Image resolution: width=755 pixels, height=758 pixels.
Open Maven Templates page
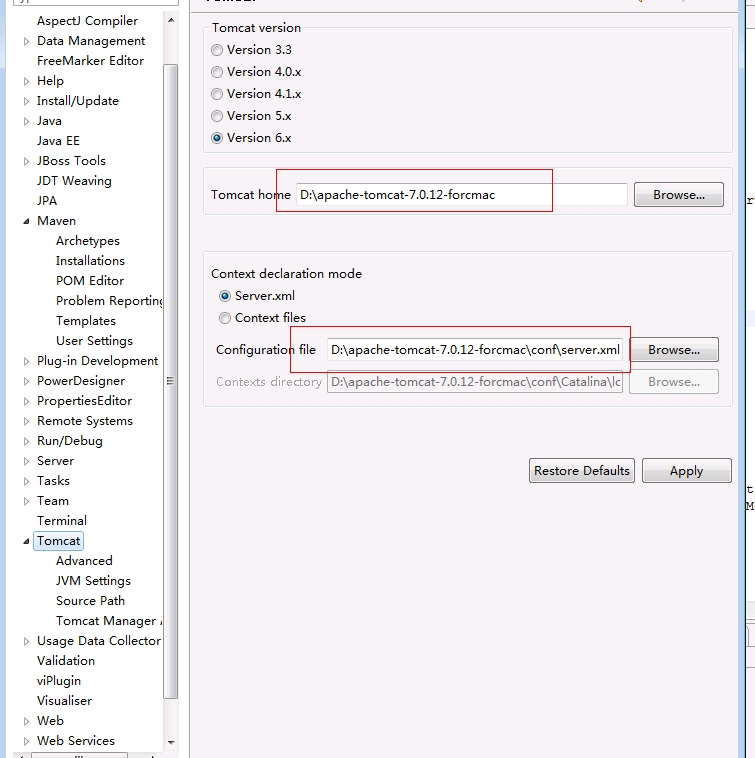pyautogui.click(x=86, y=321)
